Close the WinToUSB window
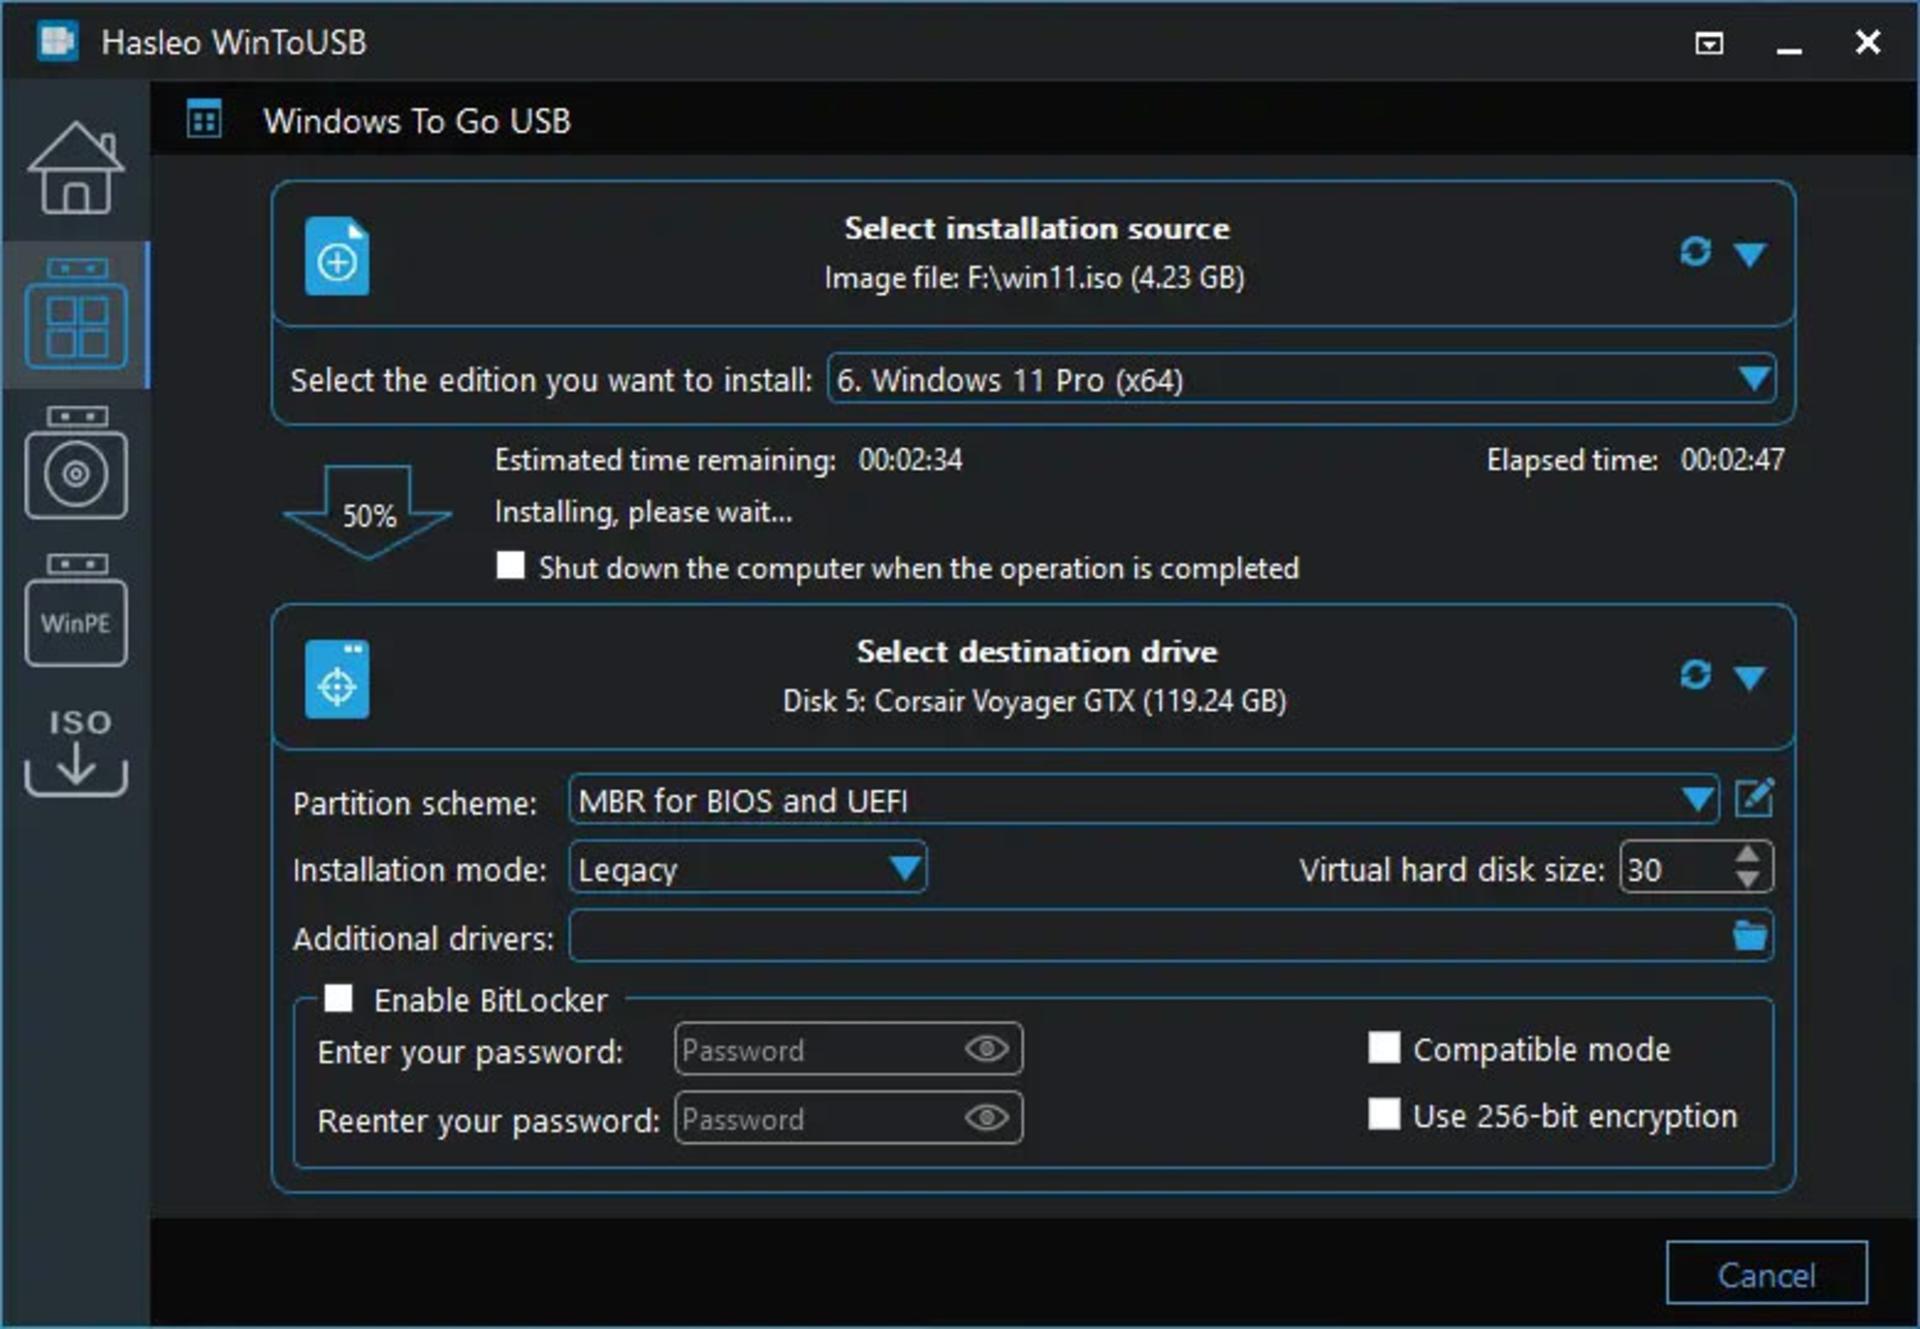 point(1867,42)
